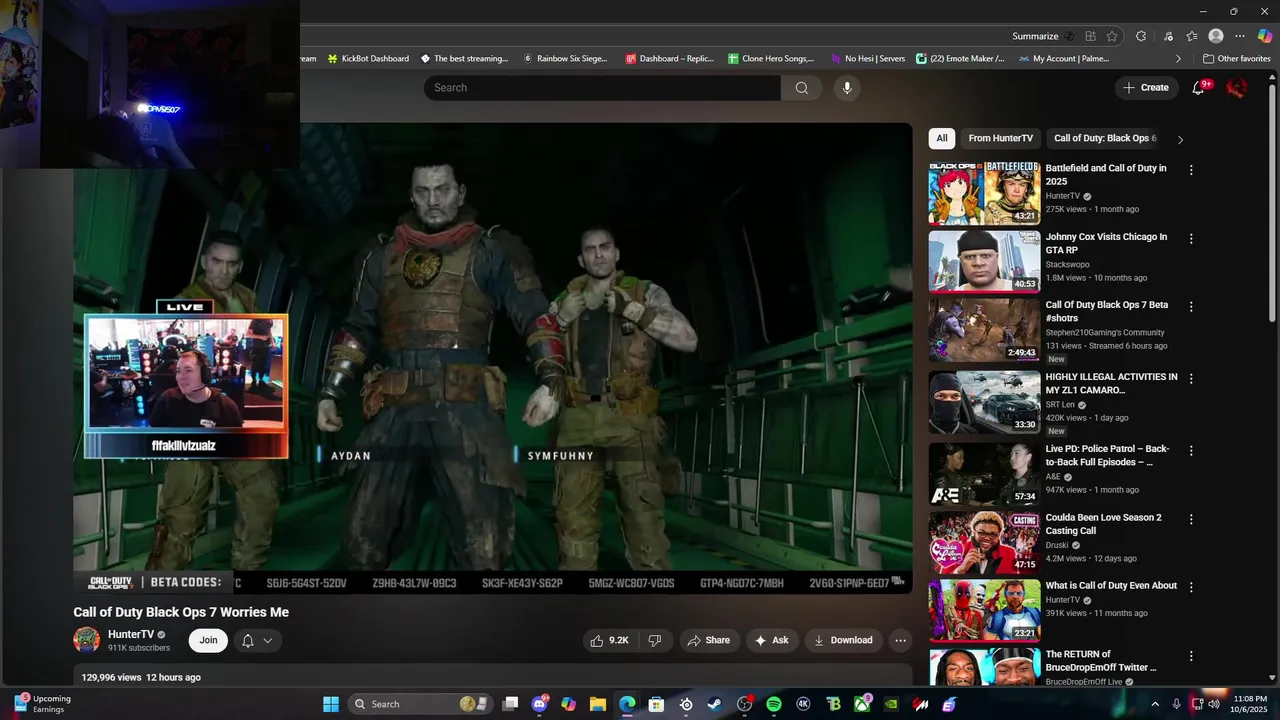Select the All filter chip
The width and height of the screenshot is (1280, 720).
click(942, 139)
